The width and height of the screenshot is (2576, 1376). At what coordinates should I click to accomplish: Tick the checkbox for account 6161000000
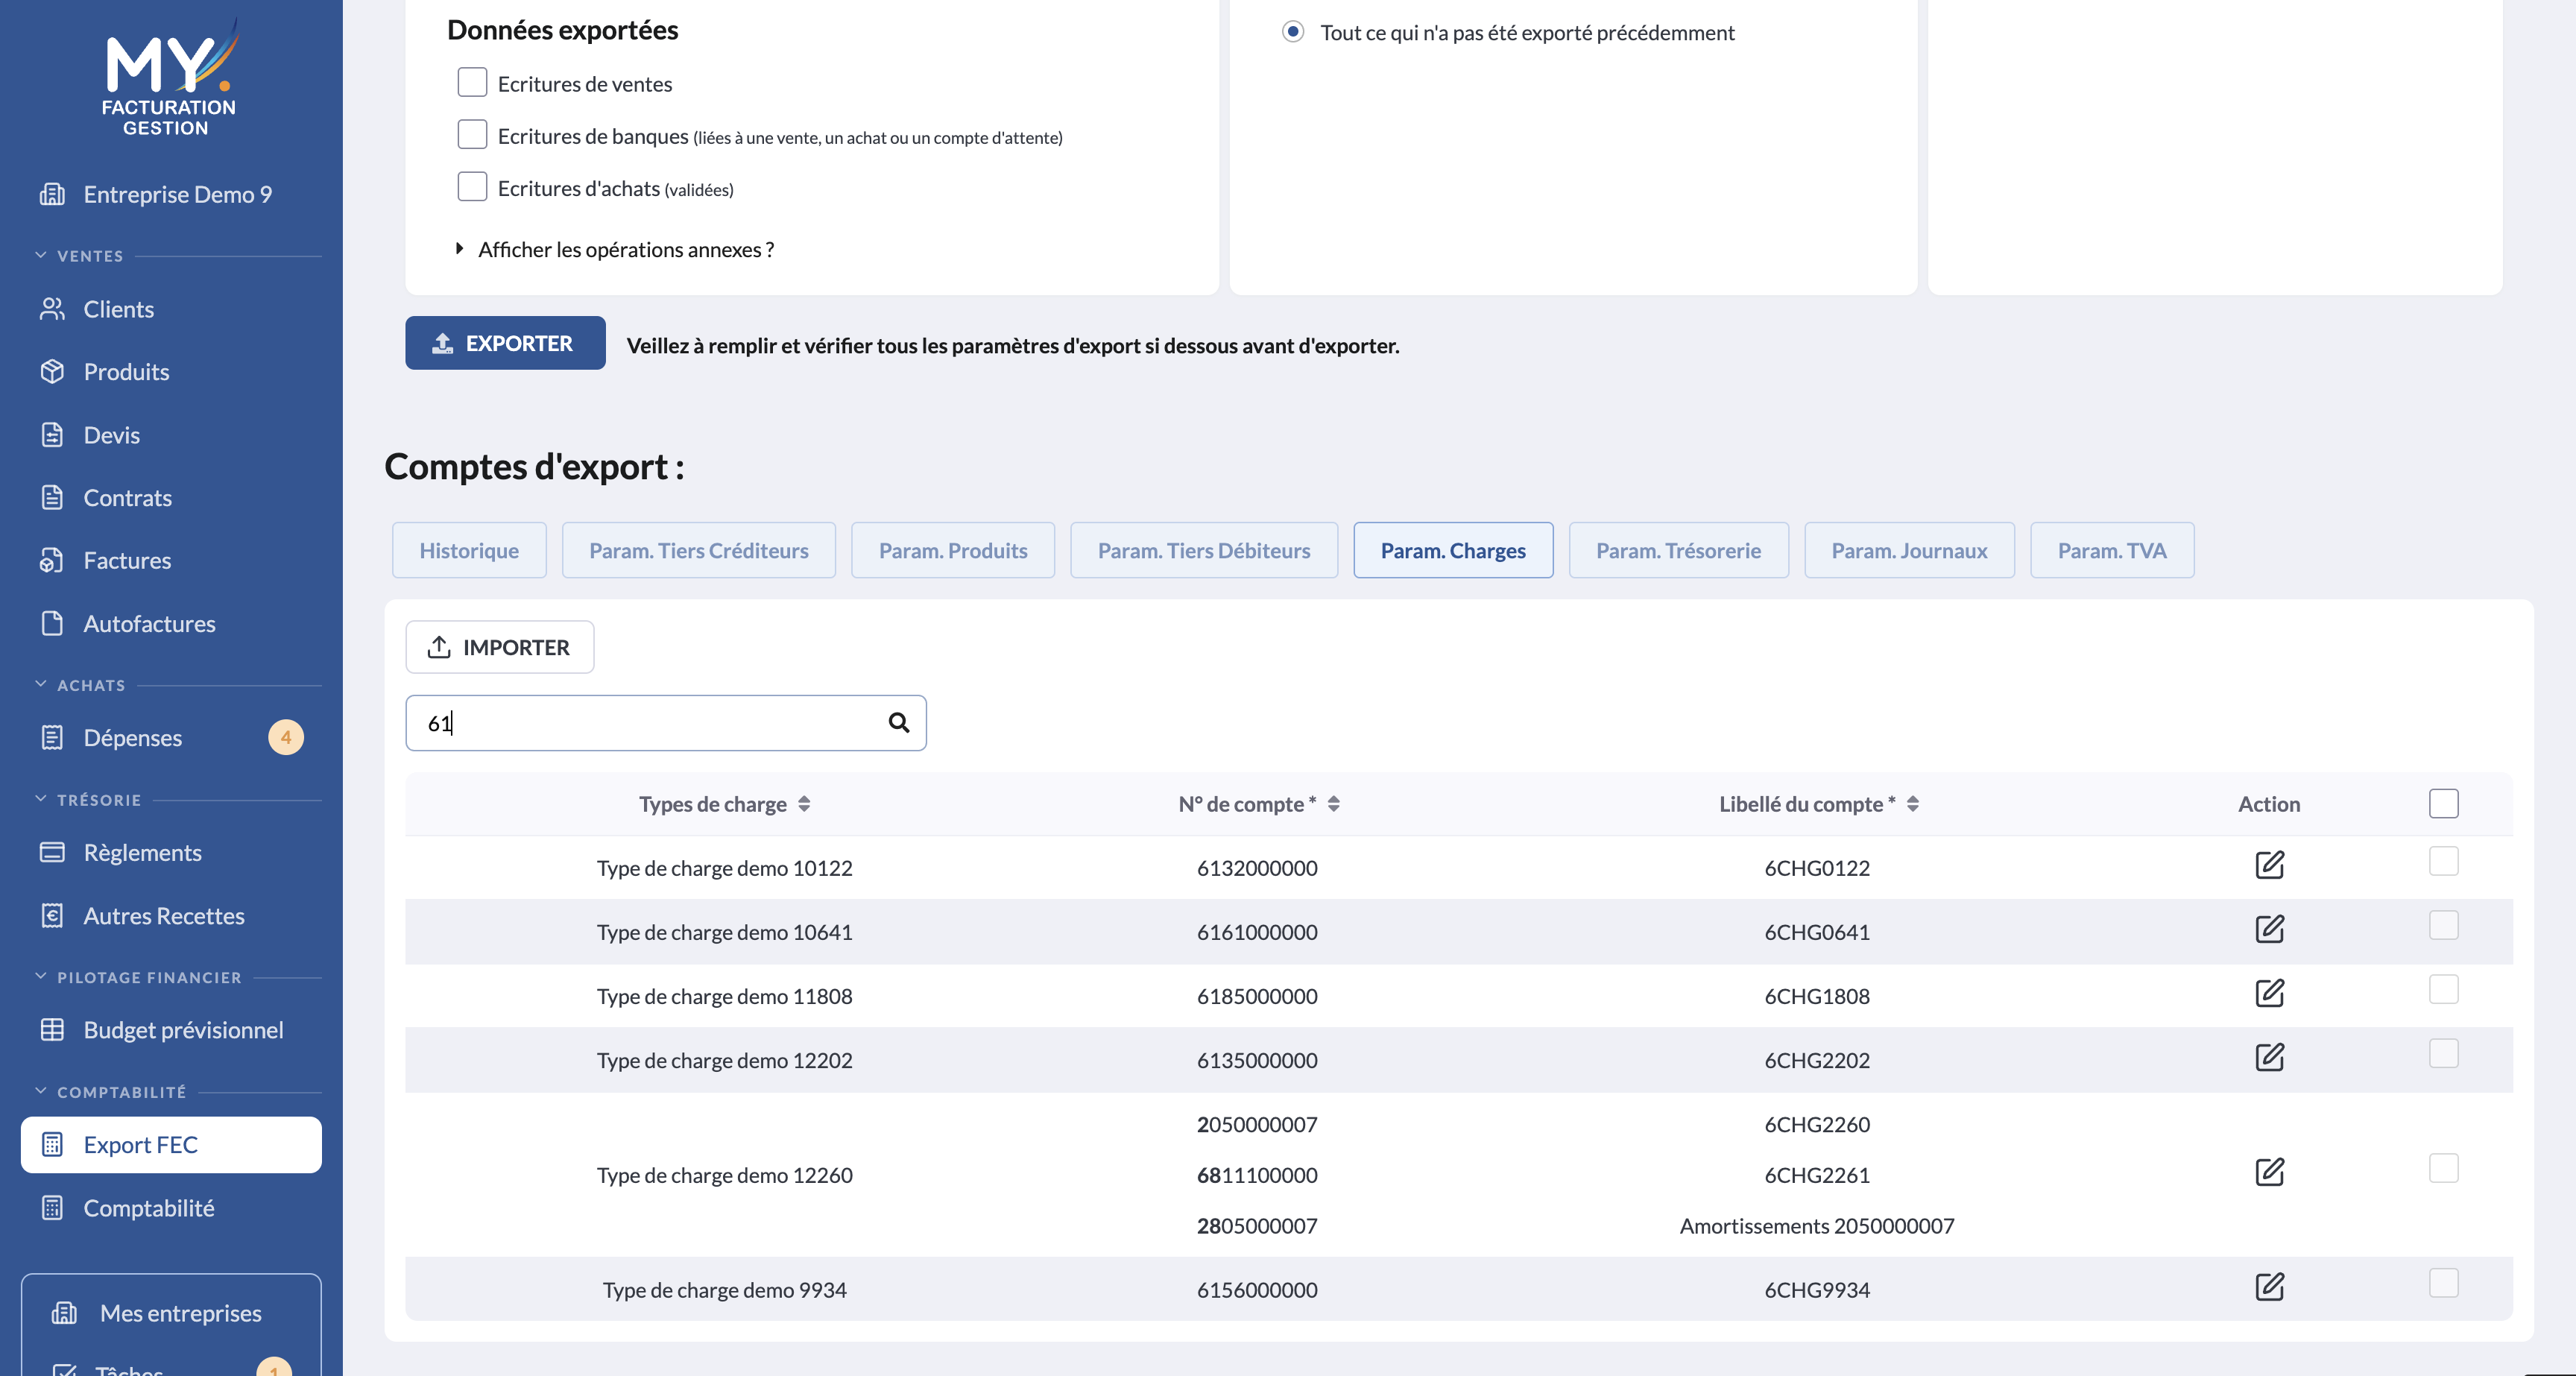2443,925
